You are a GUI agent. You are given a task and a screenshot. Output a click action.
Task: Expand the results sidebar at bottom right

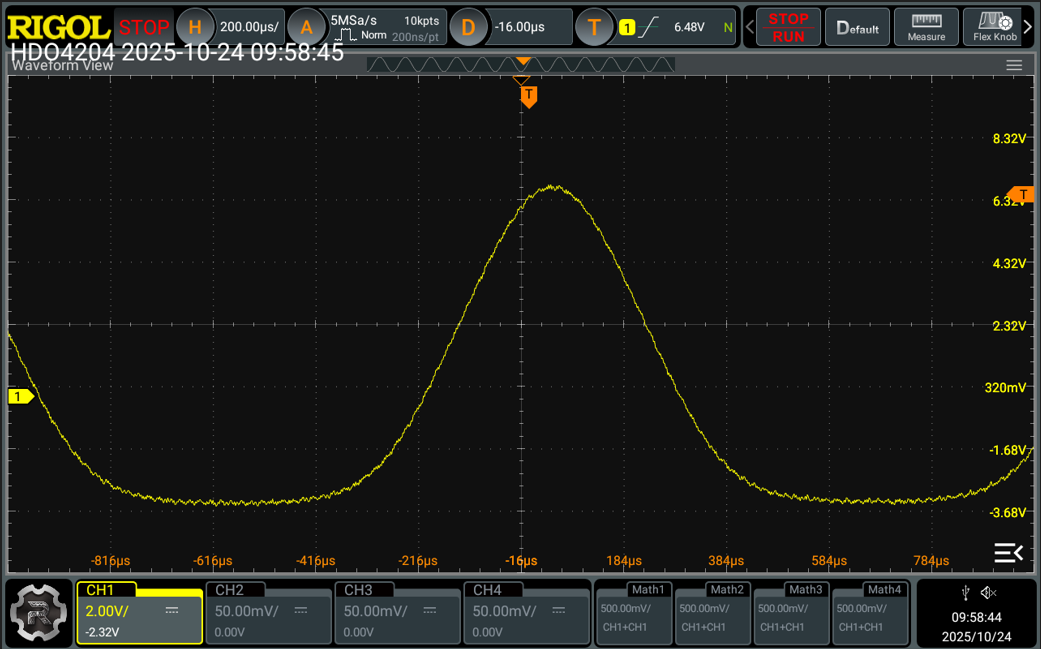(1008, 553)
